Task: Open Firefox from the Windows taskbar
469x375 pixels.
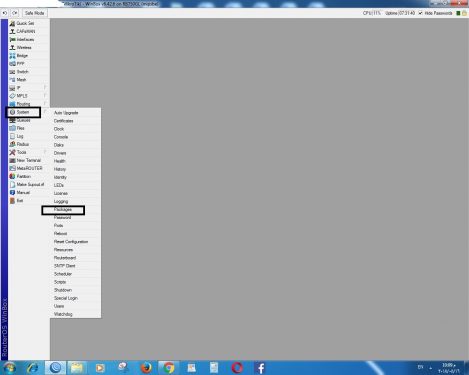Action: [146, 368]
